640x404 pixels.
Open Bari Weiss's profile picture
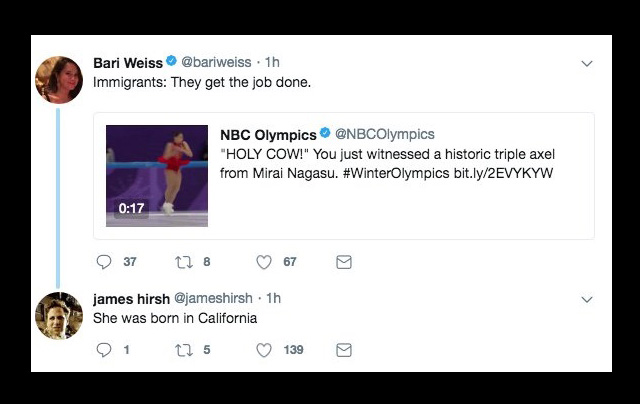tap(59, 80)
